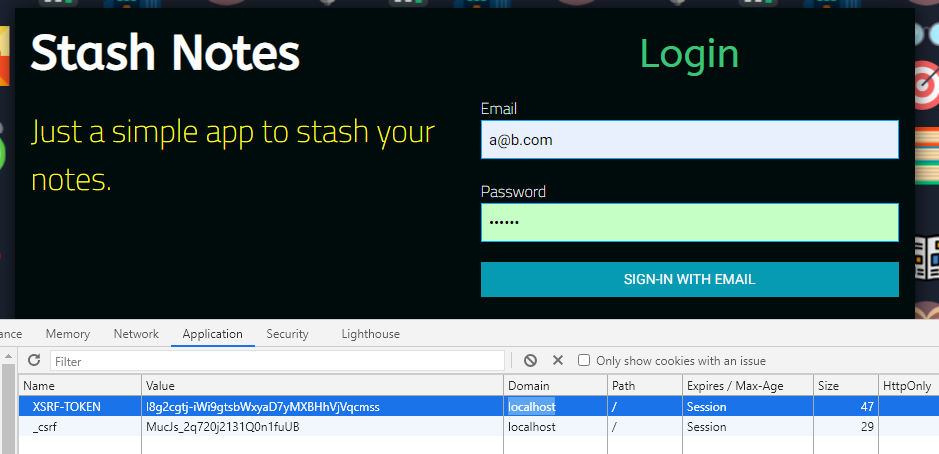Viewport: 939px width, 454px height.
Task: Switch to the Network tab
Action: click(136, 334)
